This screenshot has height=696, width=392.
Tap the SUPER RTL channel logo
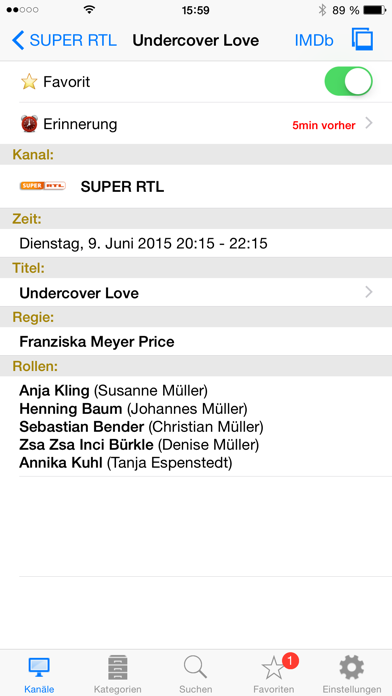point(43,186)
